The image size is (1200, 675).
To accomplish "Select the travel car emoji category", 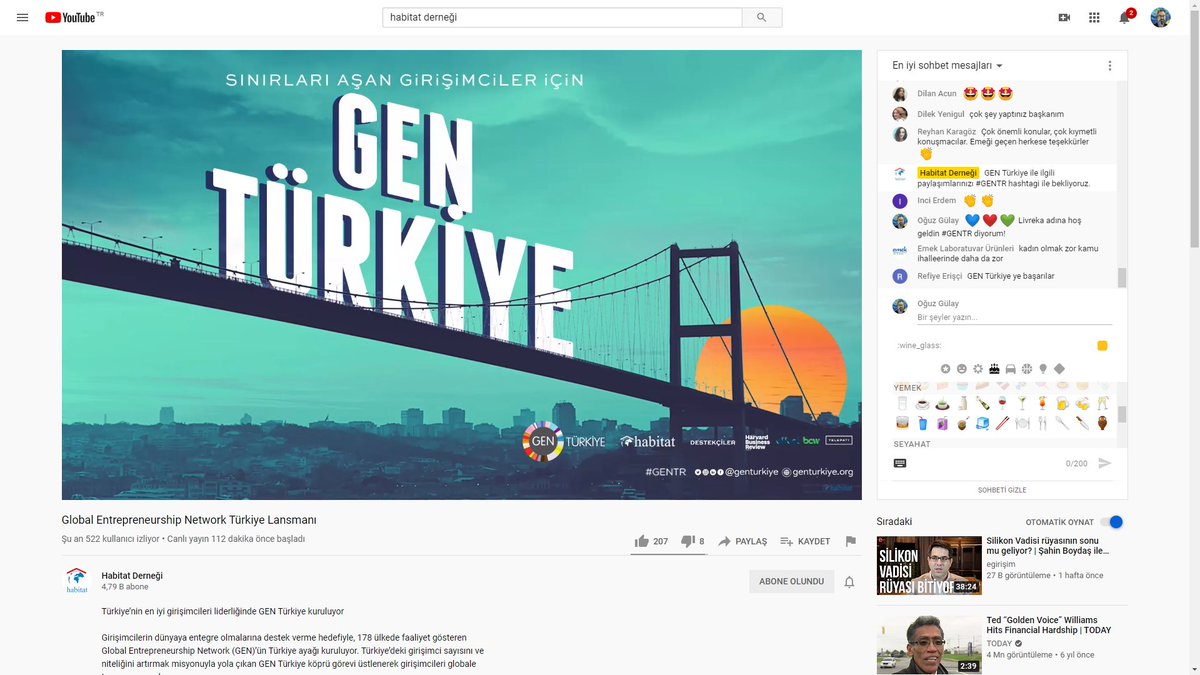I will click(1011, 369).
